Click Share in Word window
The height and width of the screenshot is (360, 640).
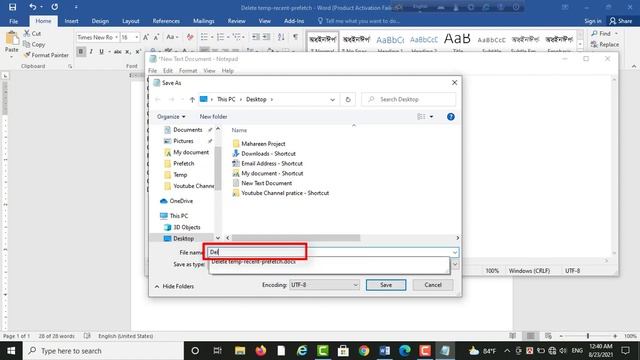[x=620, y=21]
